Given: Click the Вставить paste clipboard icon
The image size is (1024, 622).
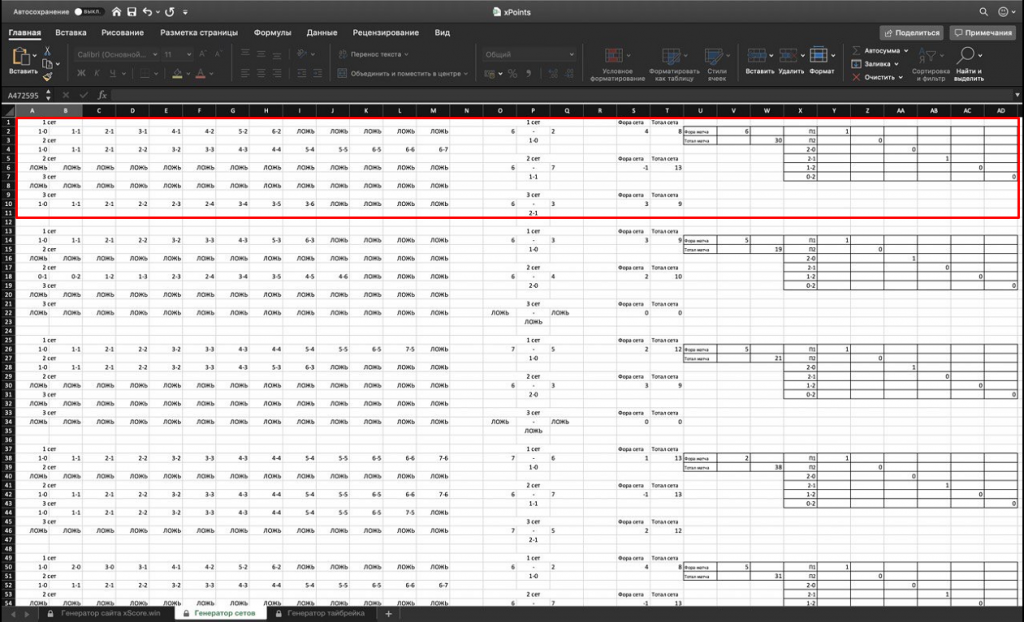Looking at the screenshot, I should pos(21,57).
